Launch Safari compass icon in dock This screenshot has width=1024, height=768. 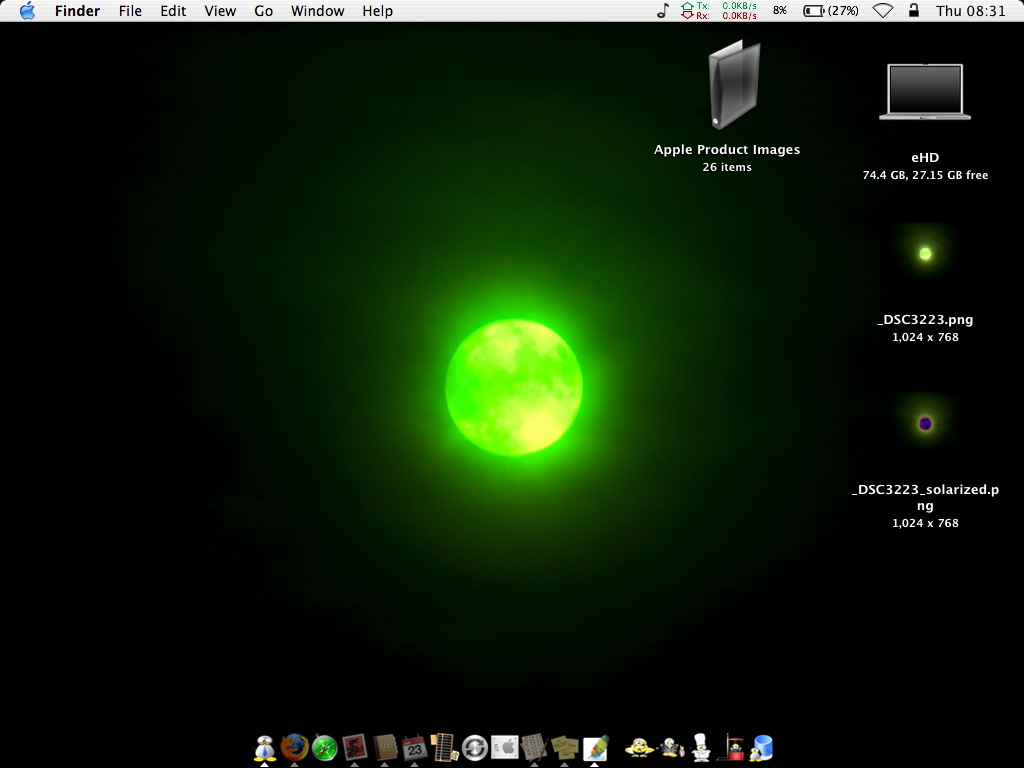pos(324,747)
